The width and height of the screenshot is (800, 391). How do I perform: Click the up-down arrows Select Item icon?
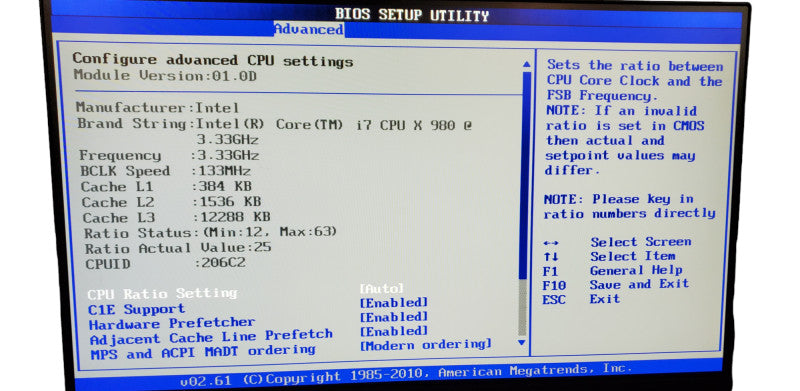(x=551, y=257)
